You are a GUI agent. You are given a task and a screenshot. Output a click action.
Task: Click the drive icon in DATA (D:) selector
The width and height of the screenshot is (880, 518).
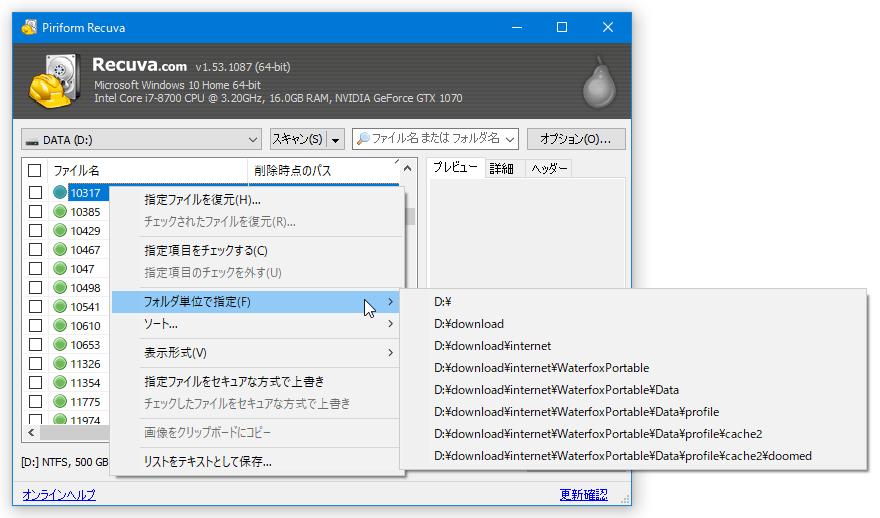click(x=32, y=140)
